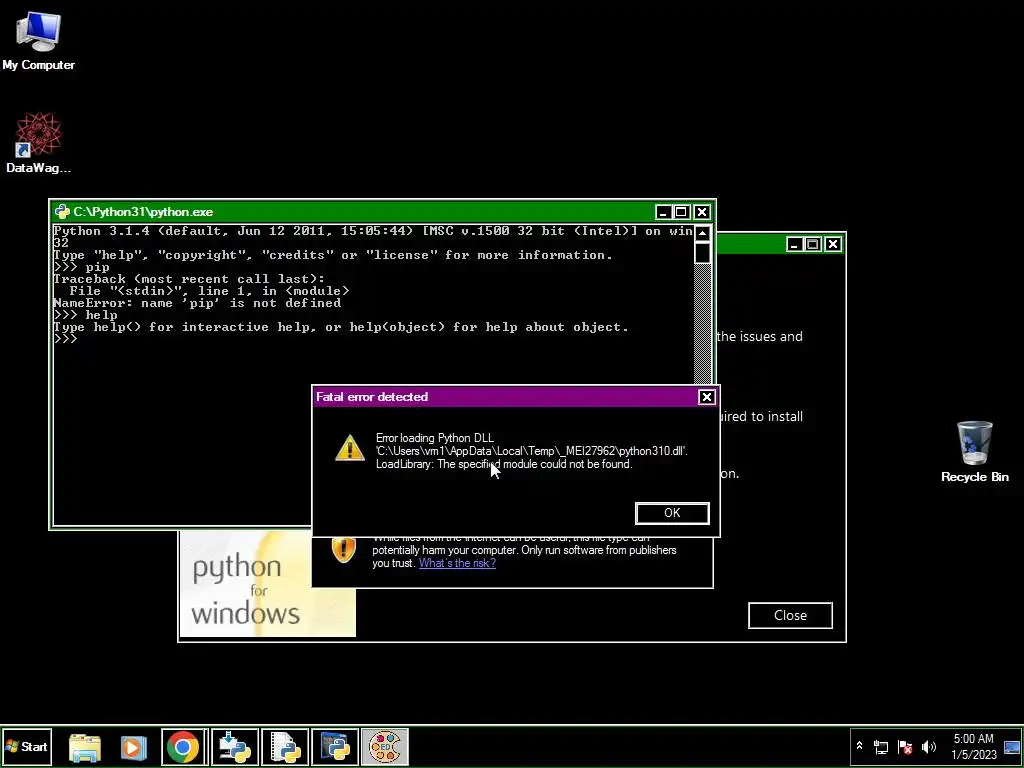The image size is (1024, 768).
Task: Click the security shield warning icon
Action: [x=344, y=551]
